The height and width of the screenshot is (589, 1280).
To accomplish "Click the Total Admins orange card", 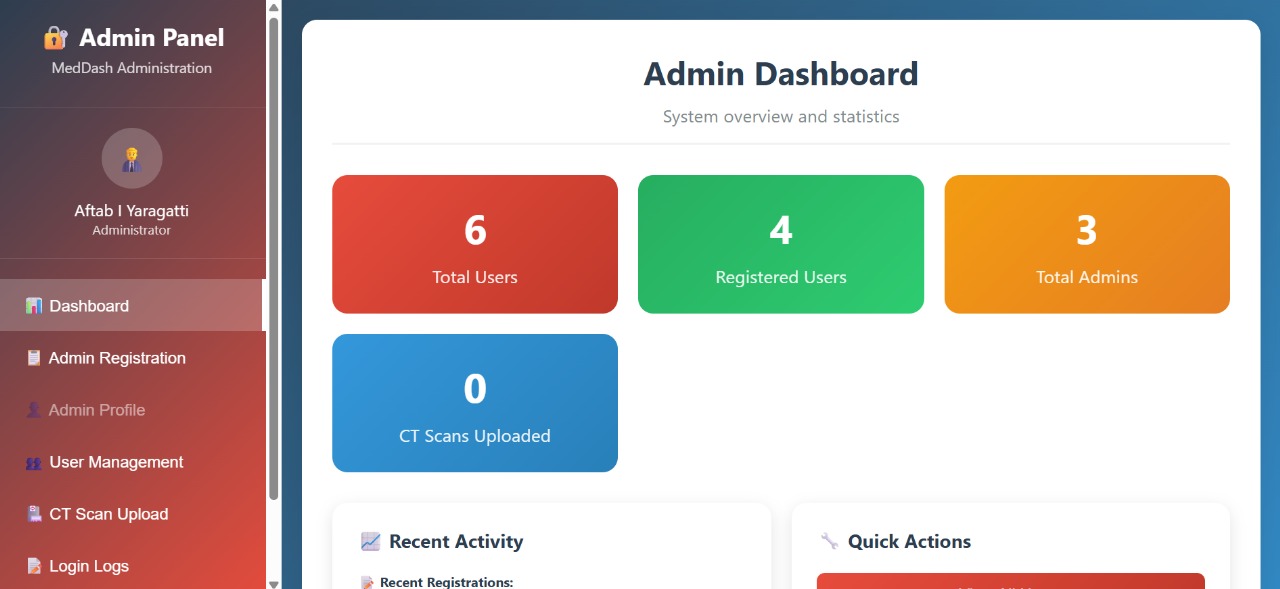I will [x=1087, y=244].
